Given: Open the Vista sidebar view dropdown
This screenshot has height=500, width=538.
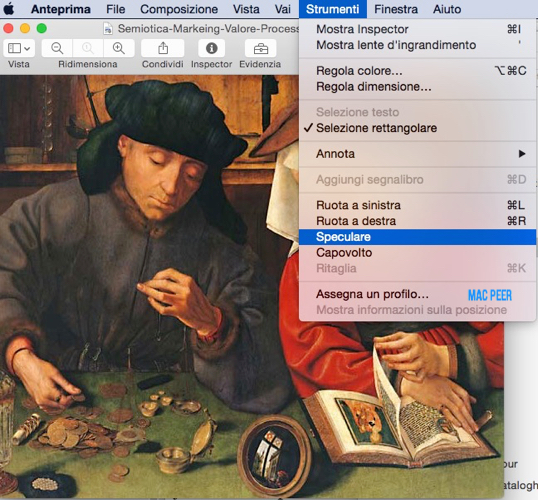Looking at the screenshot, I should [x=19, y=48].
